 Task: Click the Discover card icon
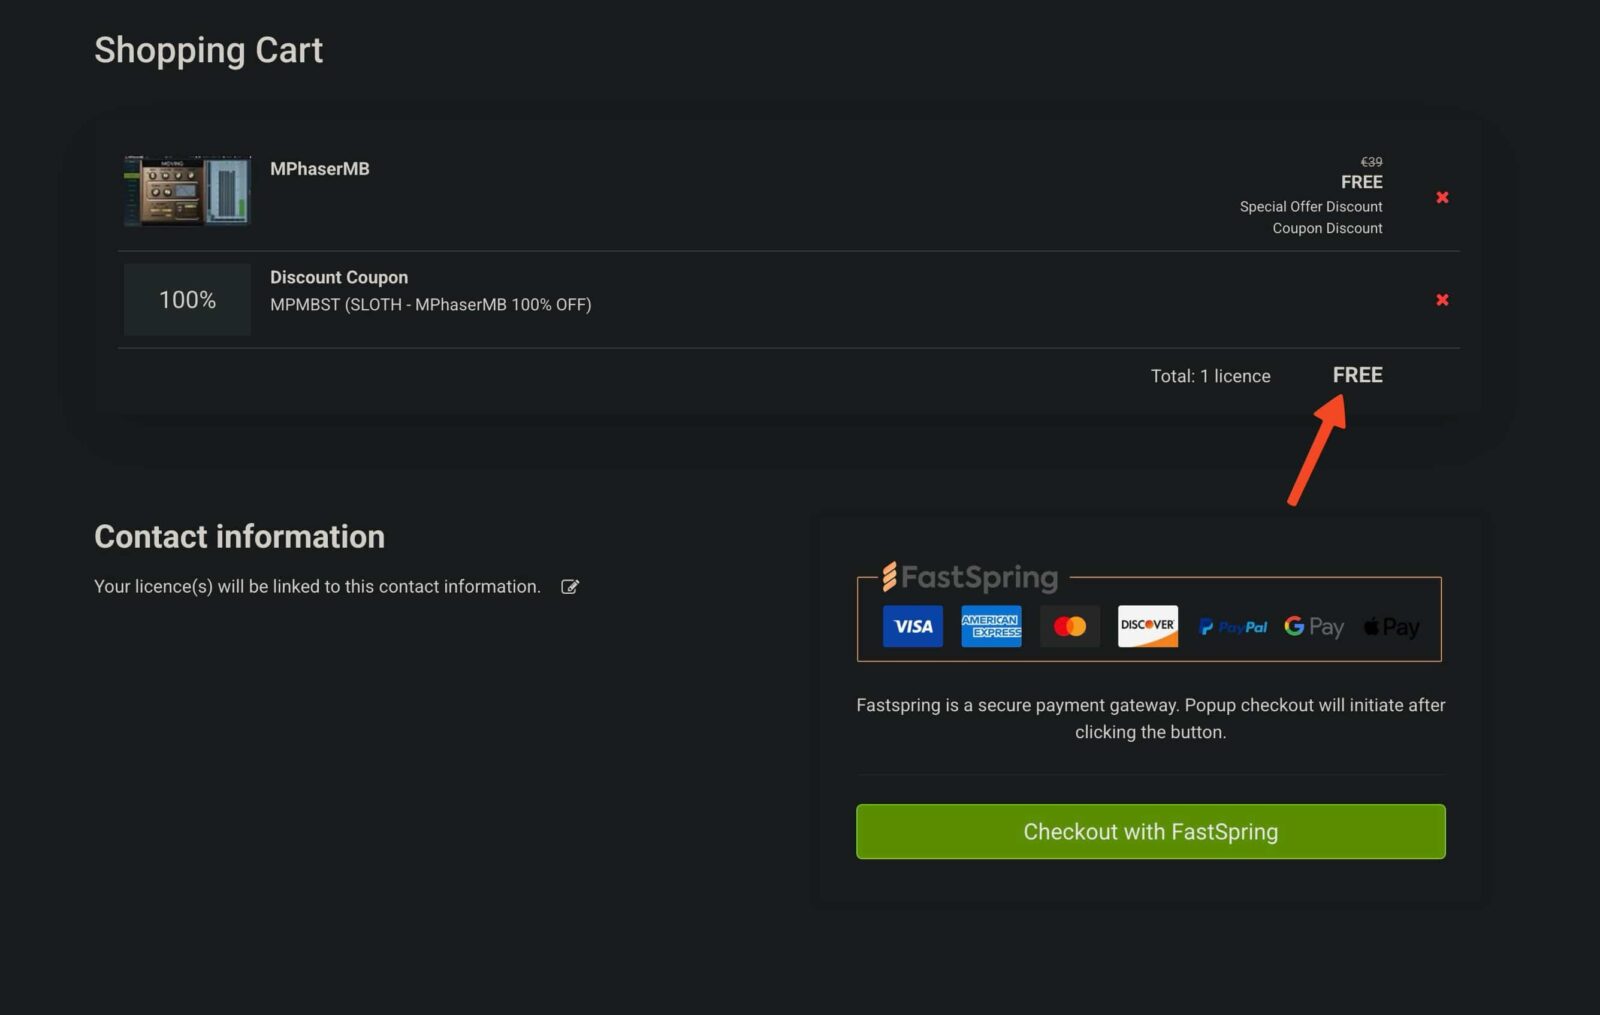[x=1147, y=626]
